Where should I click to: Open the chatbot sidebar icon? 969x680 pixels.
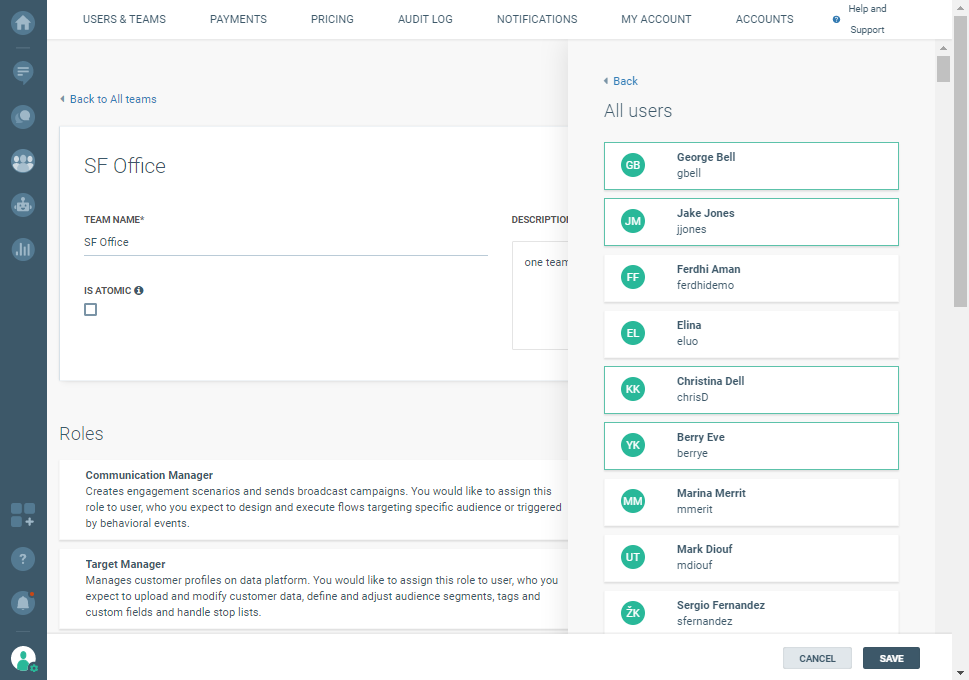point(23,204)
